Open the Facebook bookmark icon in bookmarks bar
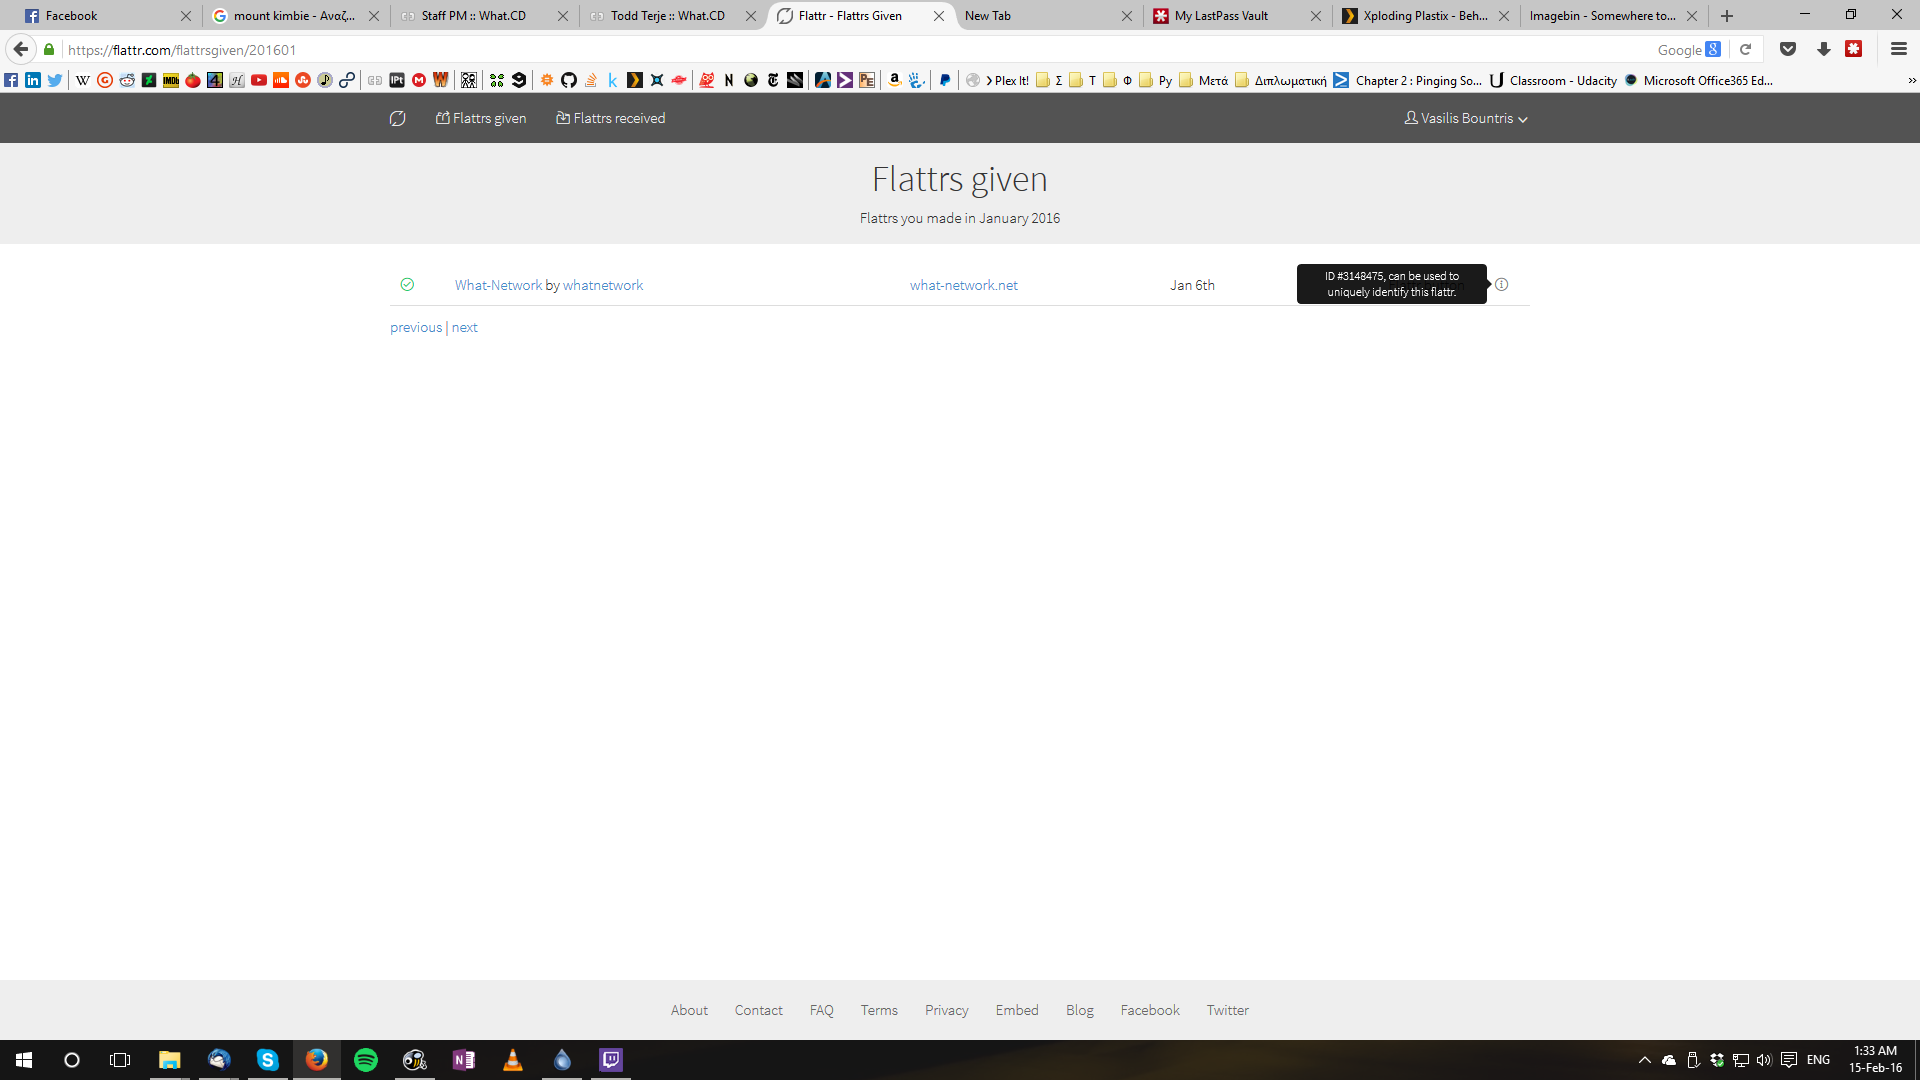 11,80
